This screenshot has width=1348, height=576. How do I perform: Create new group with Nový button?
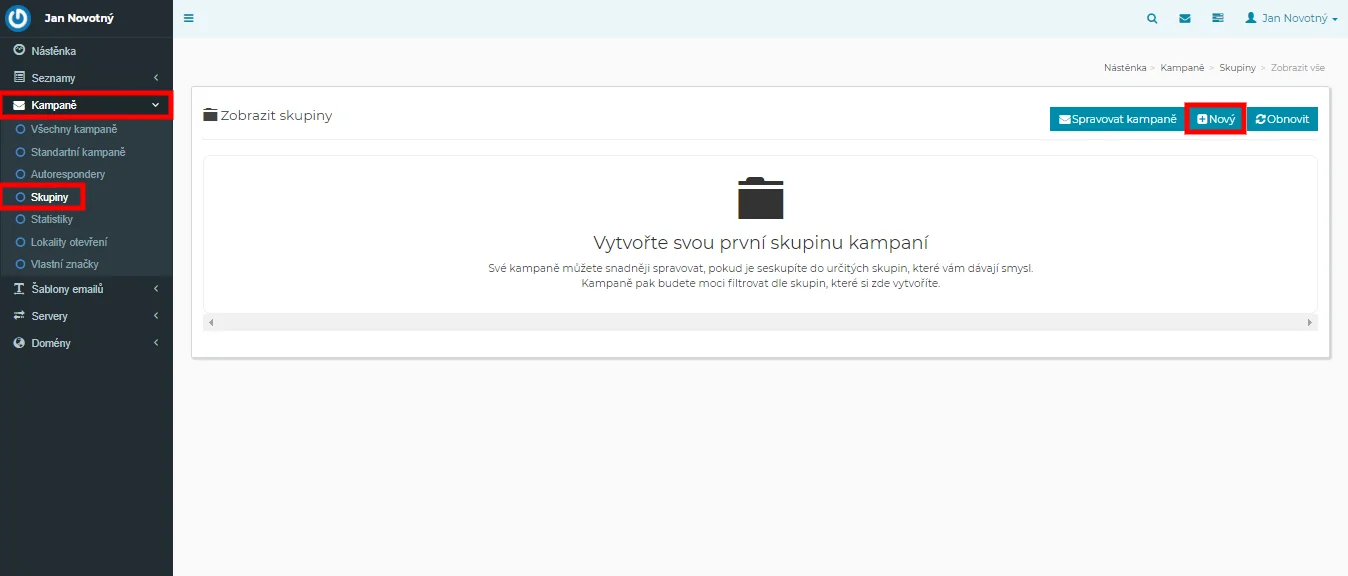coord(1215,119)
